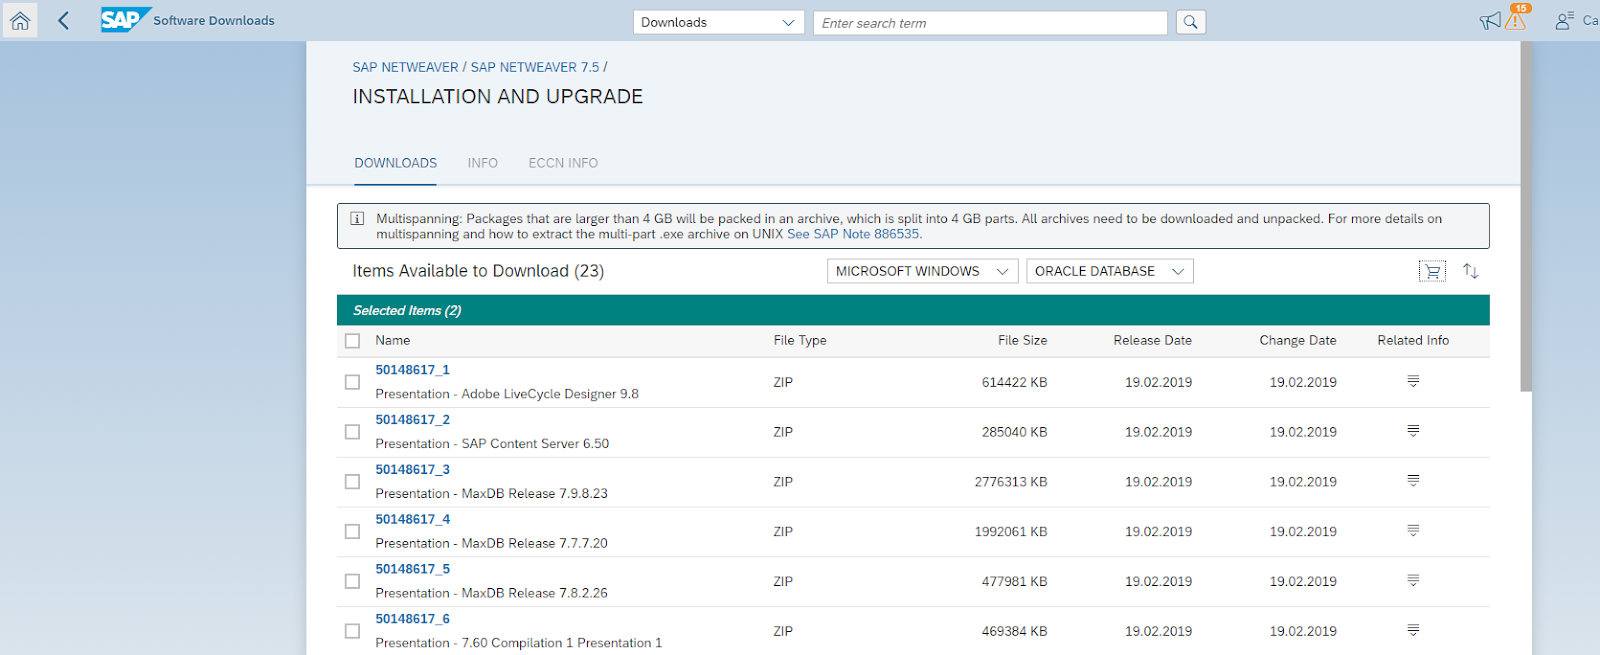Click the Software Downloads title text

pos(214,21)
